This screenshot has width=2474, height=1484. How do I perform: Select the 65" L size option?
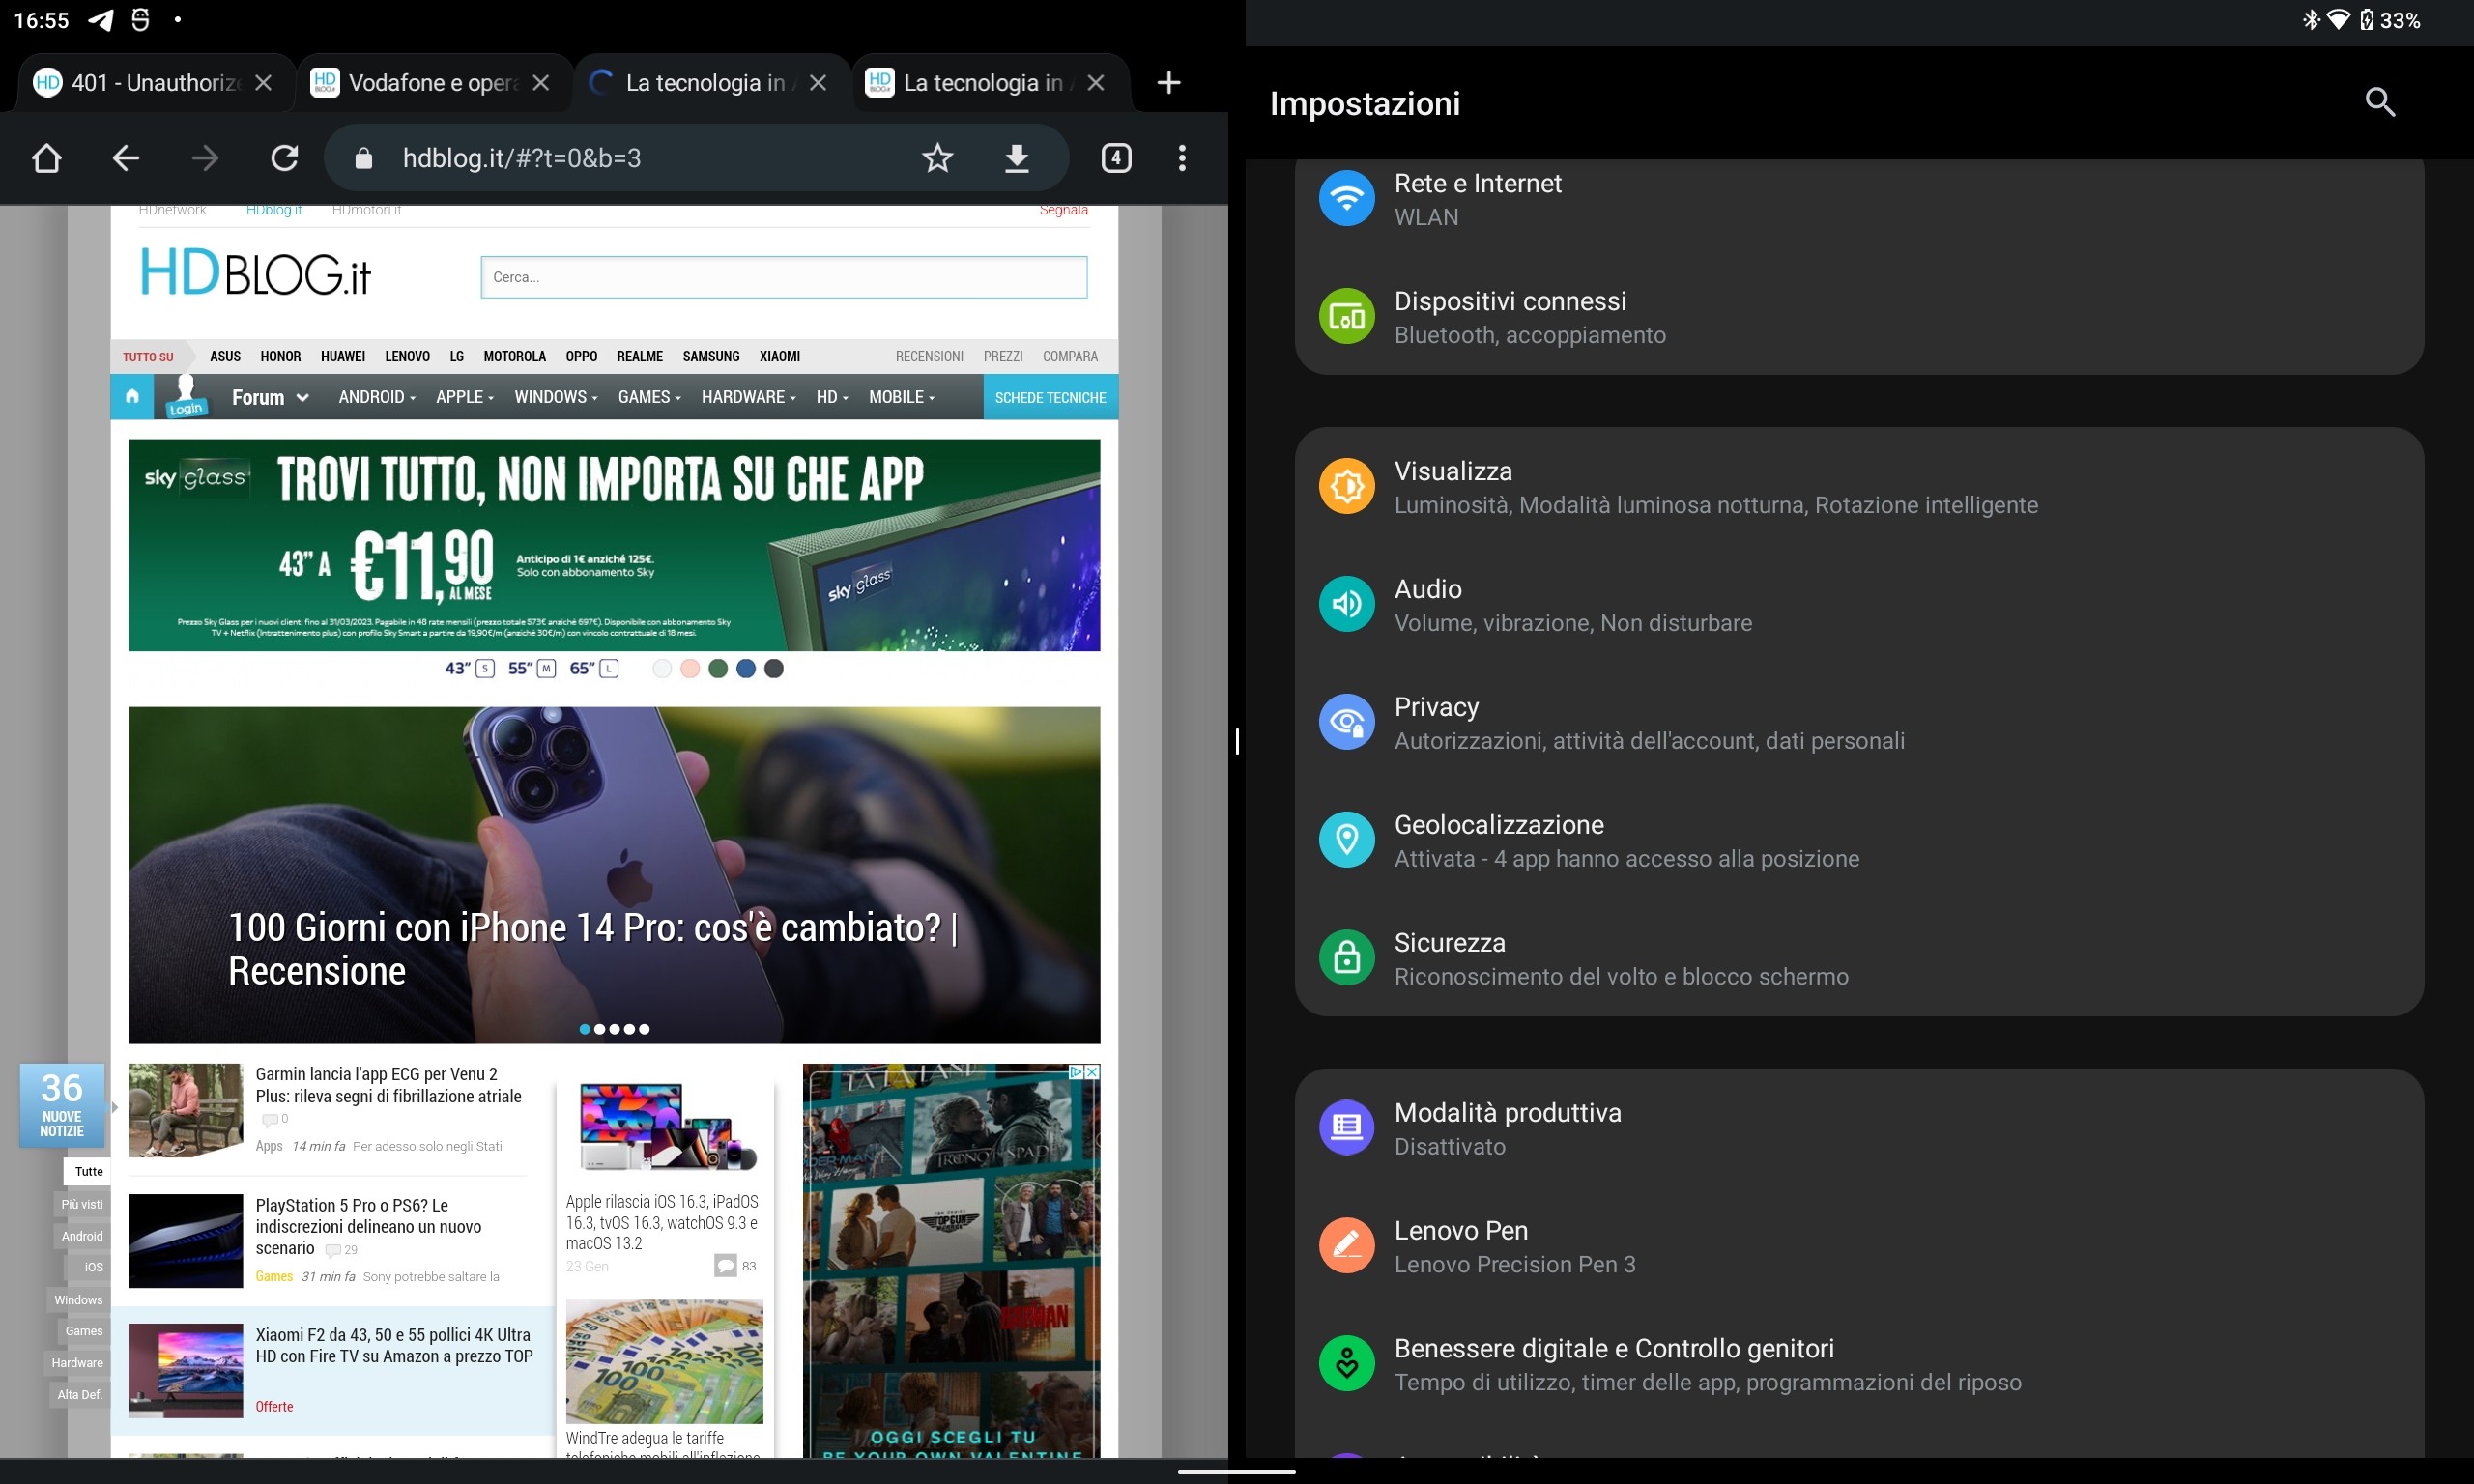click(x=594, y=669)
